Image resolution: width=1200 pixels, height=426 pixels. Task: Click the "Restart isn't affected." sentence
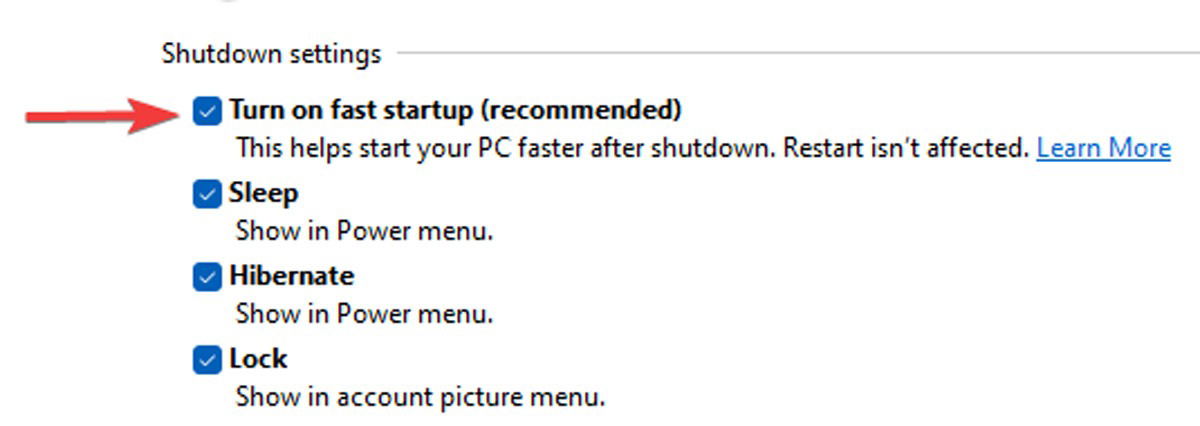click(906, 149)
